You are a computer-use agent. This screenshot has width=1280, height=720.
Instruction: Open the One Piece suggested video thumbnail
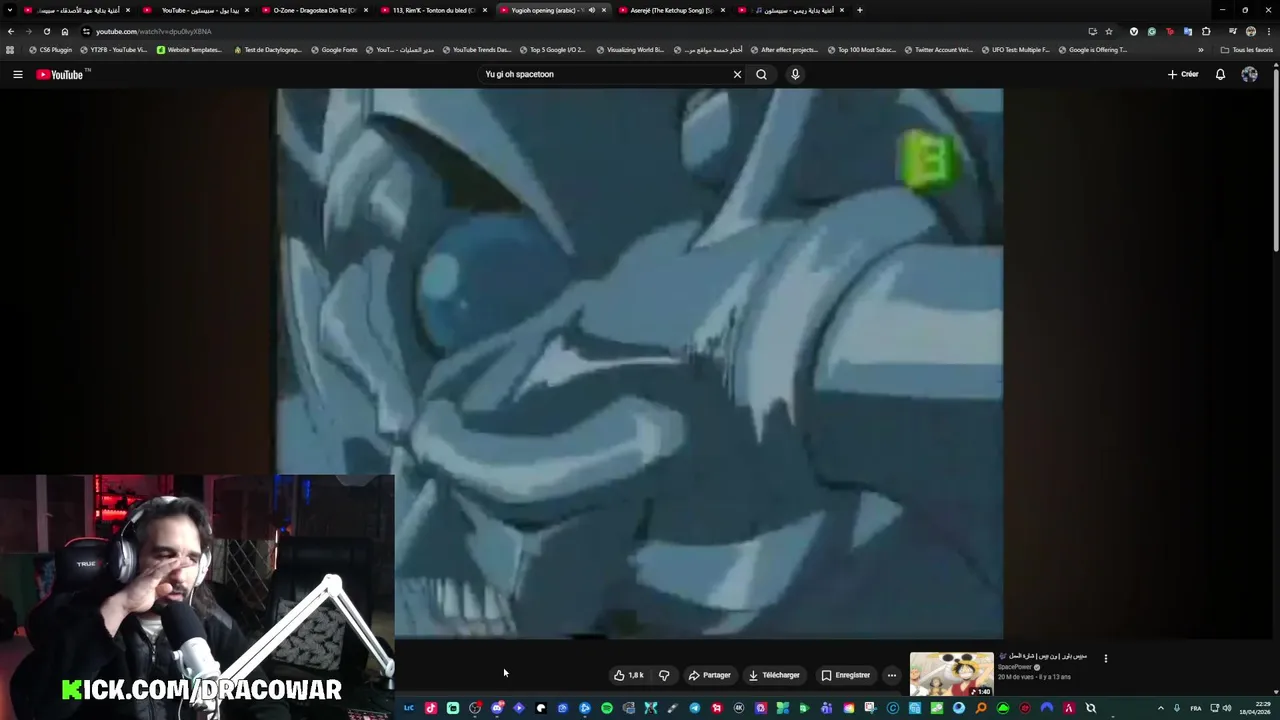point(952,675)
